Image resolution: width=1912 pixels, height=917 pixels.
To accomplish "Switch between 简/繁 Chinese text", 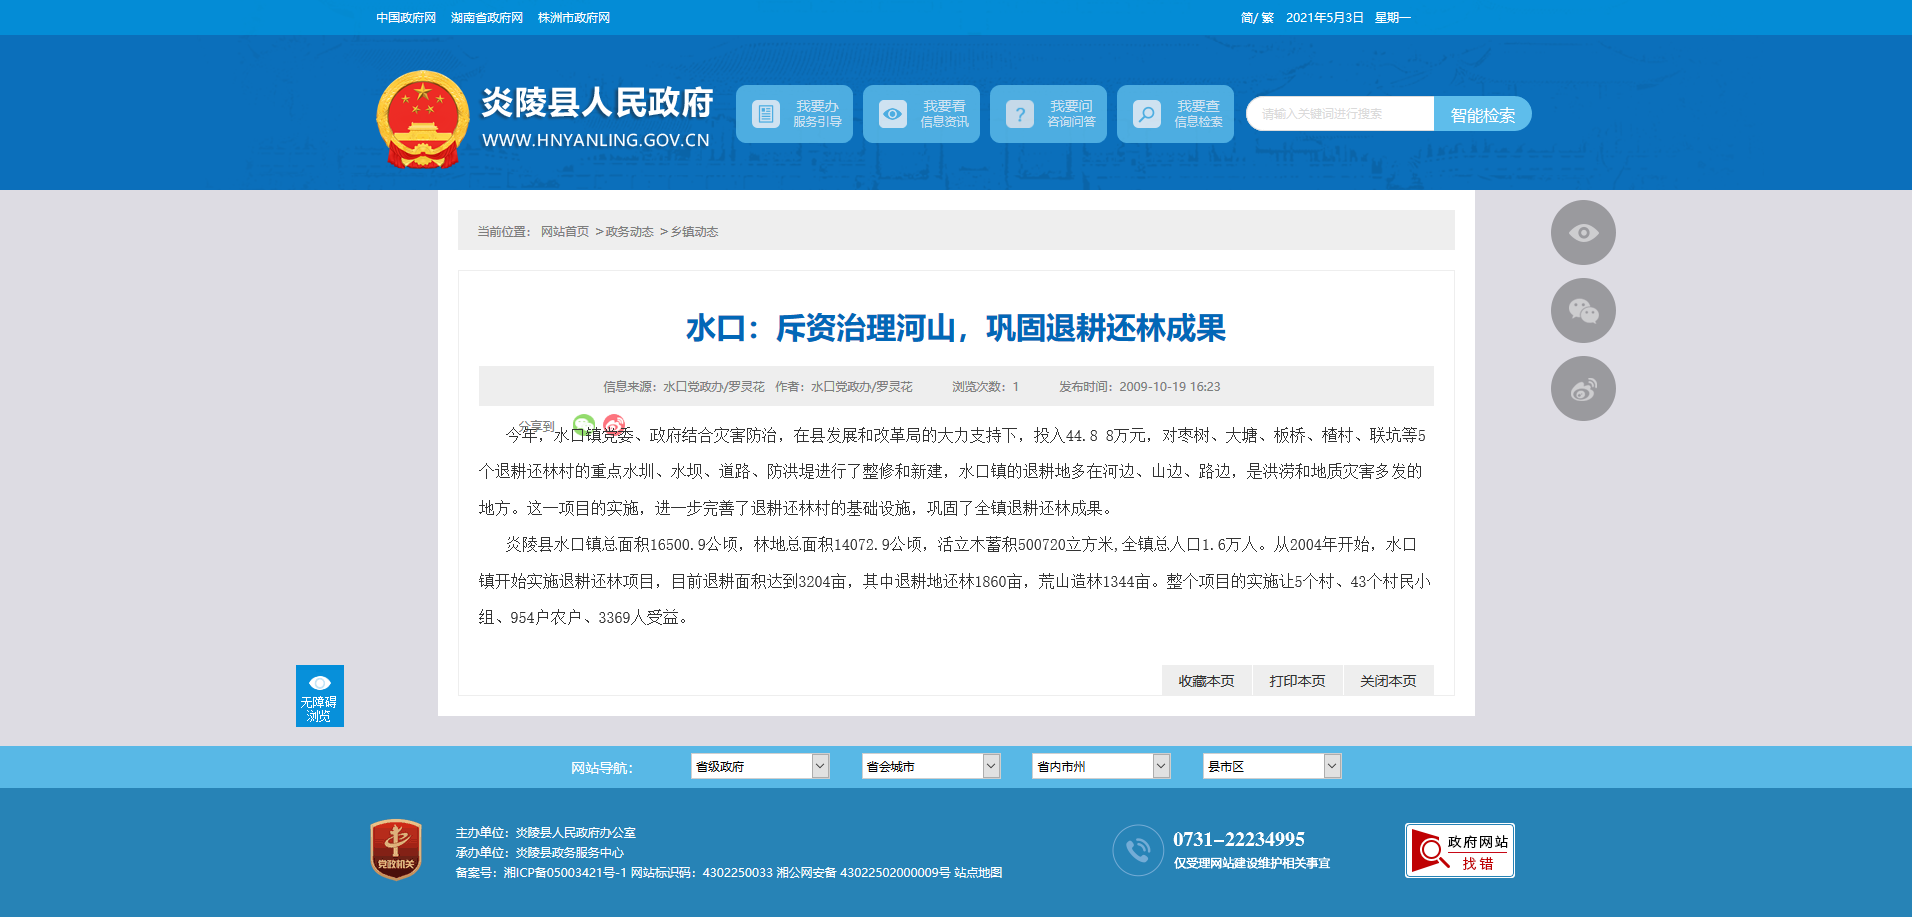I will pos(1256,18).
